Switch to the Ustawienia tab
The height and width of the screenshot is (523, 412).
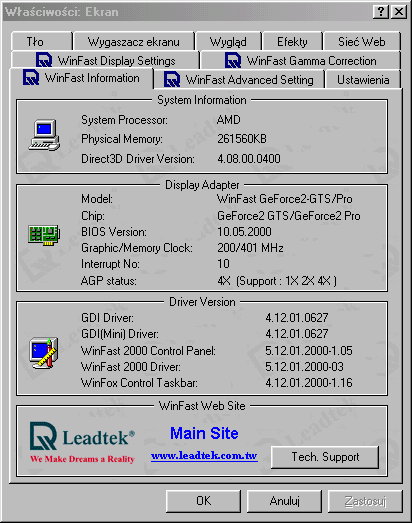(363, 79)
